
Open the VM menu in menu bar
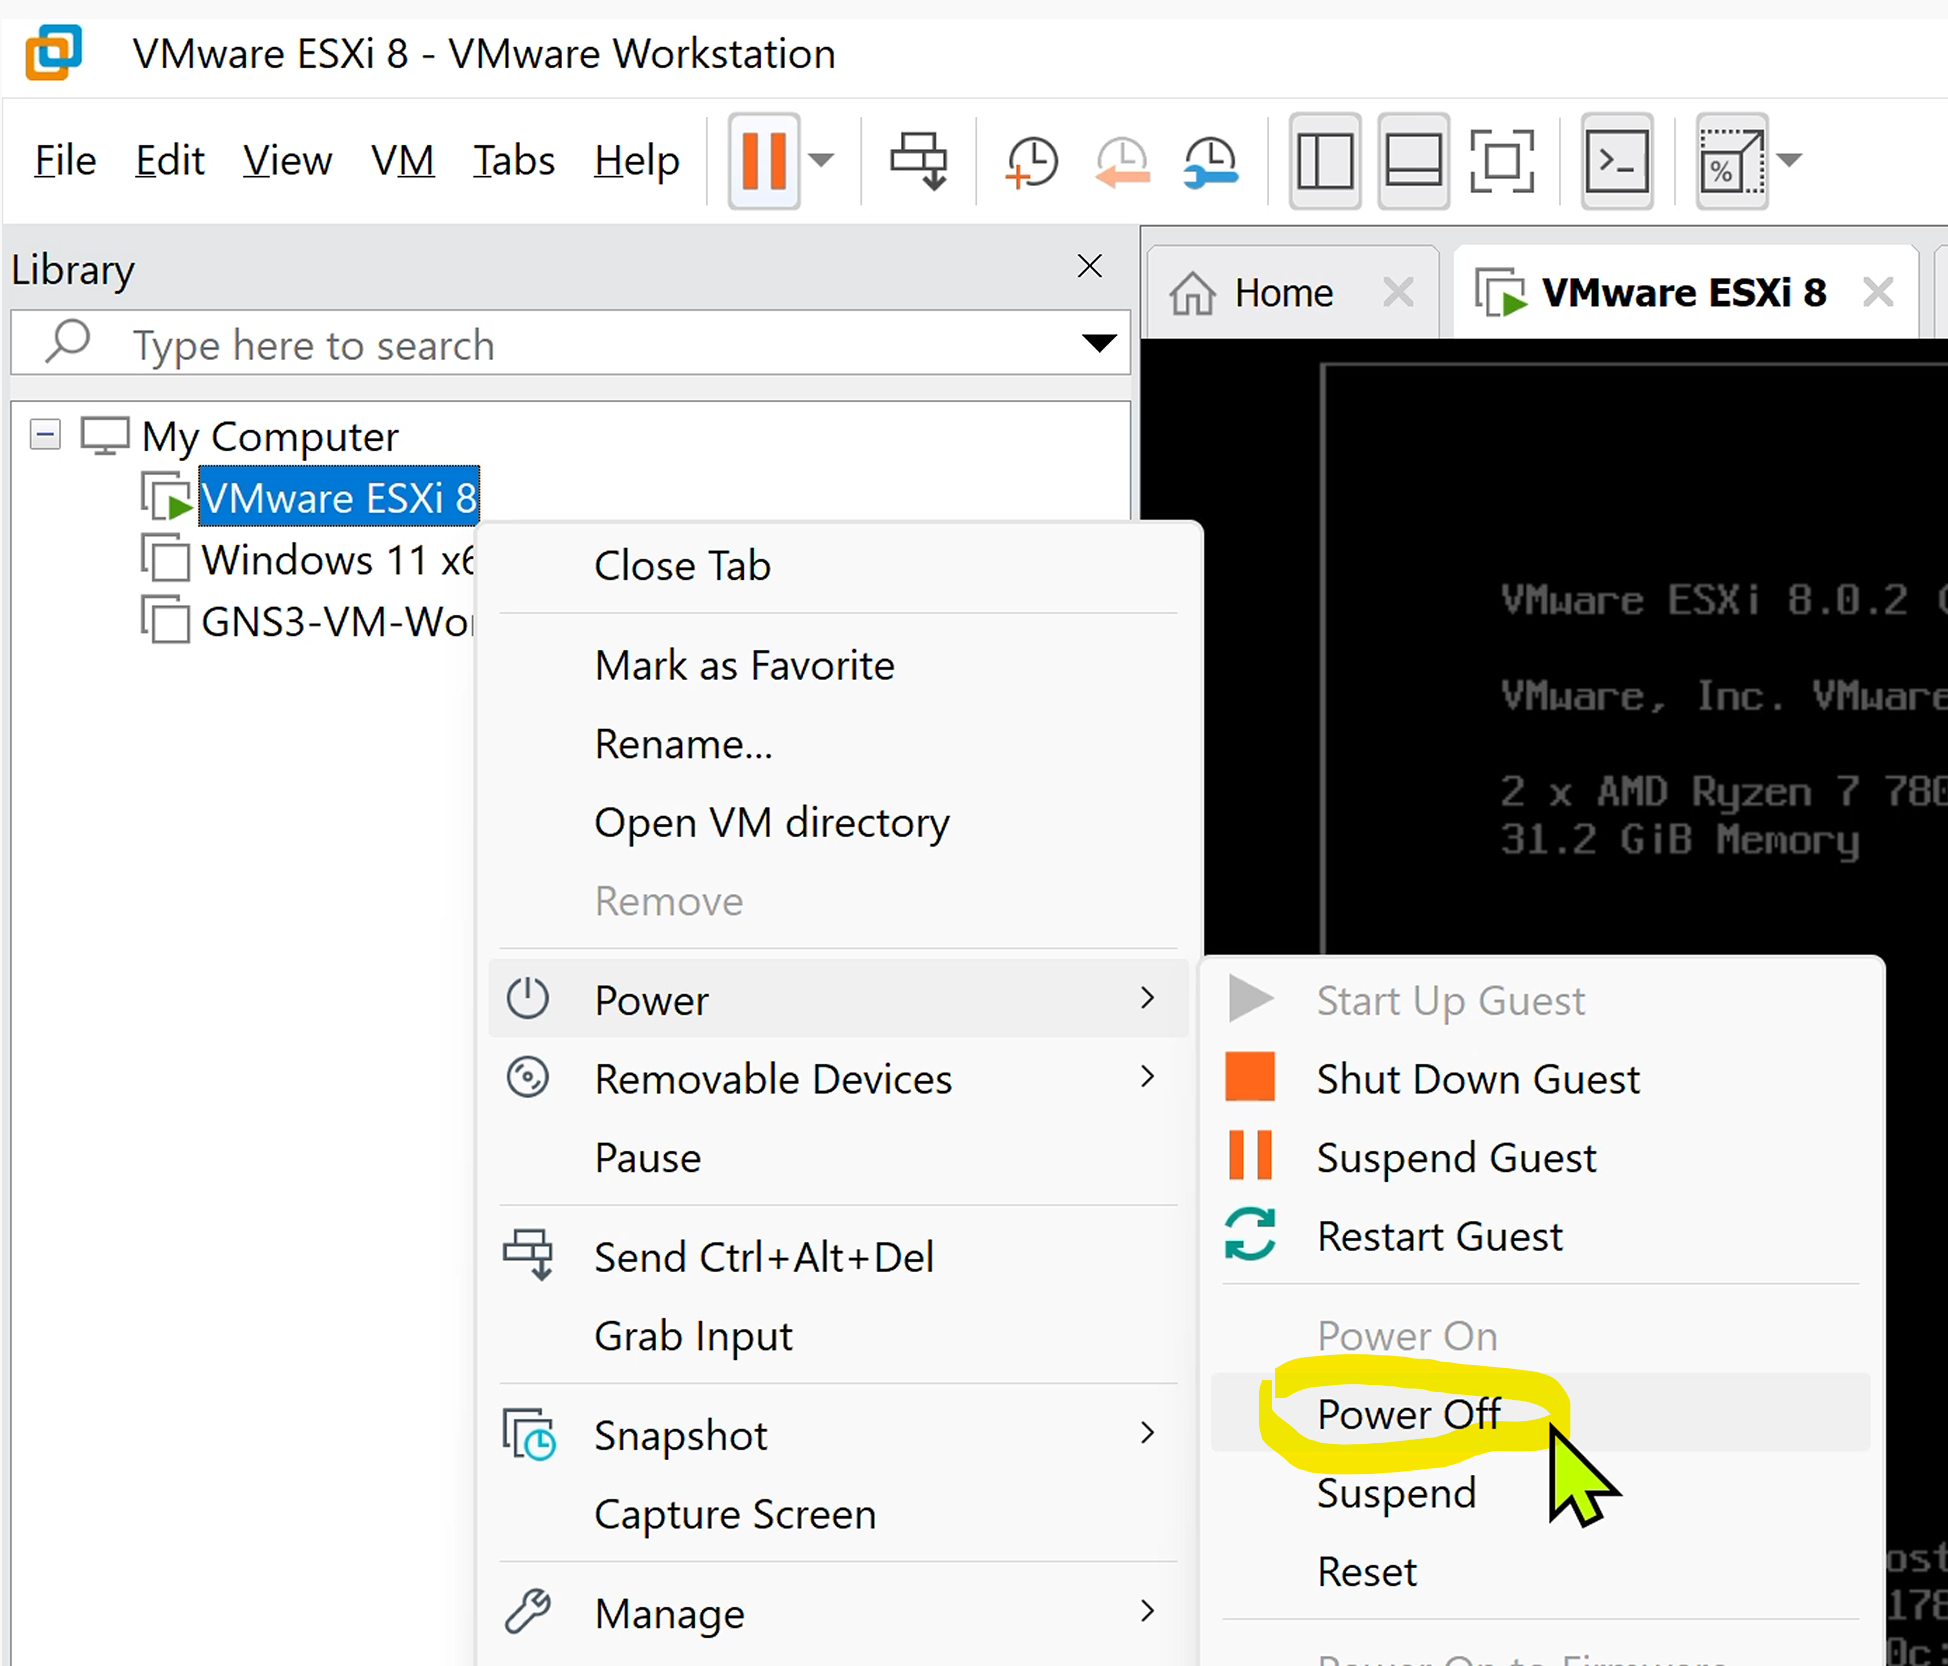[402, 160]
